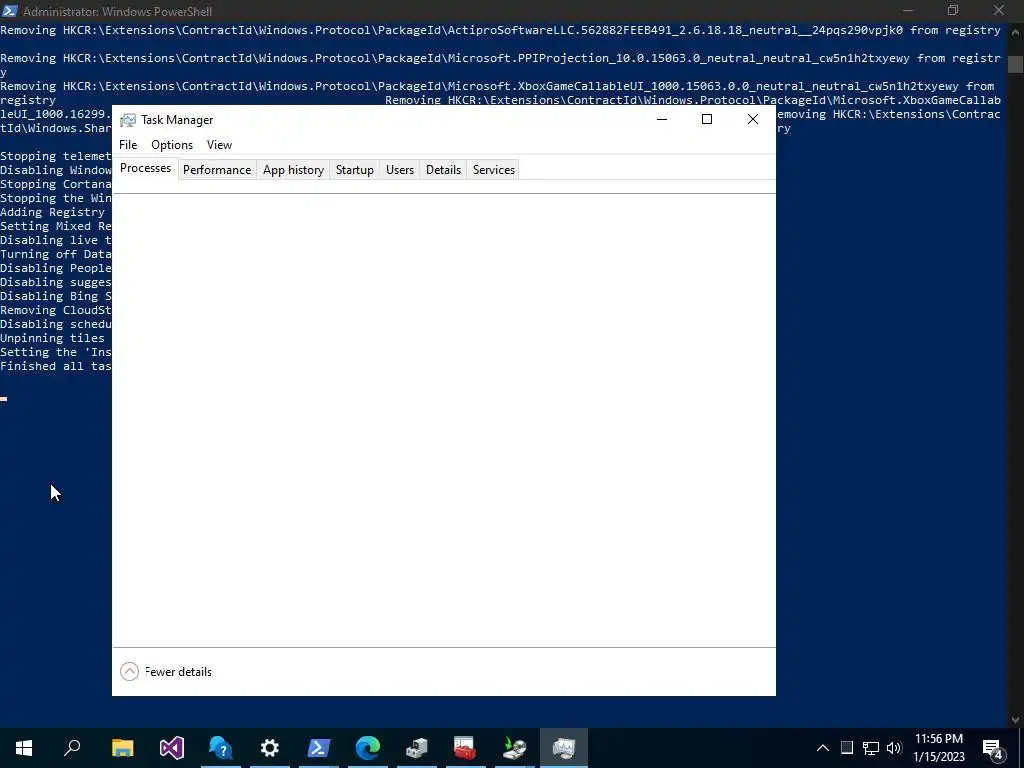The height and width of the screenshot is (768, 1024).
Task: Switch to PowerShell in the taskbar
Action: click(319, 748)
